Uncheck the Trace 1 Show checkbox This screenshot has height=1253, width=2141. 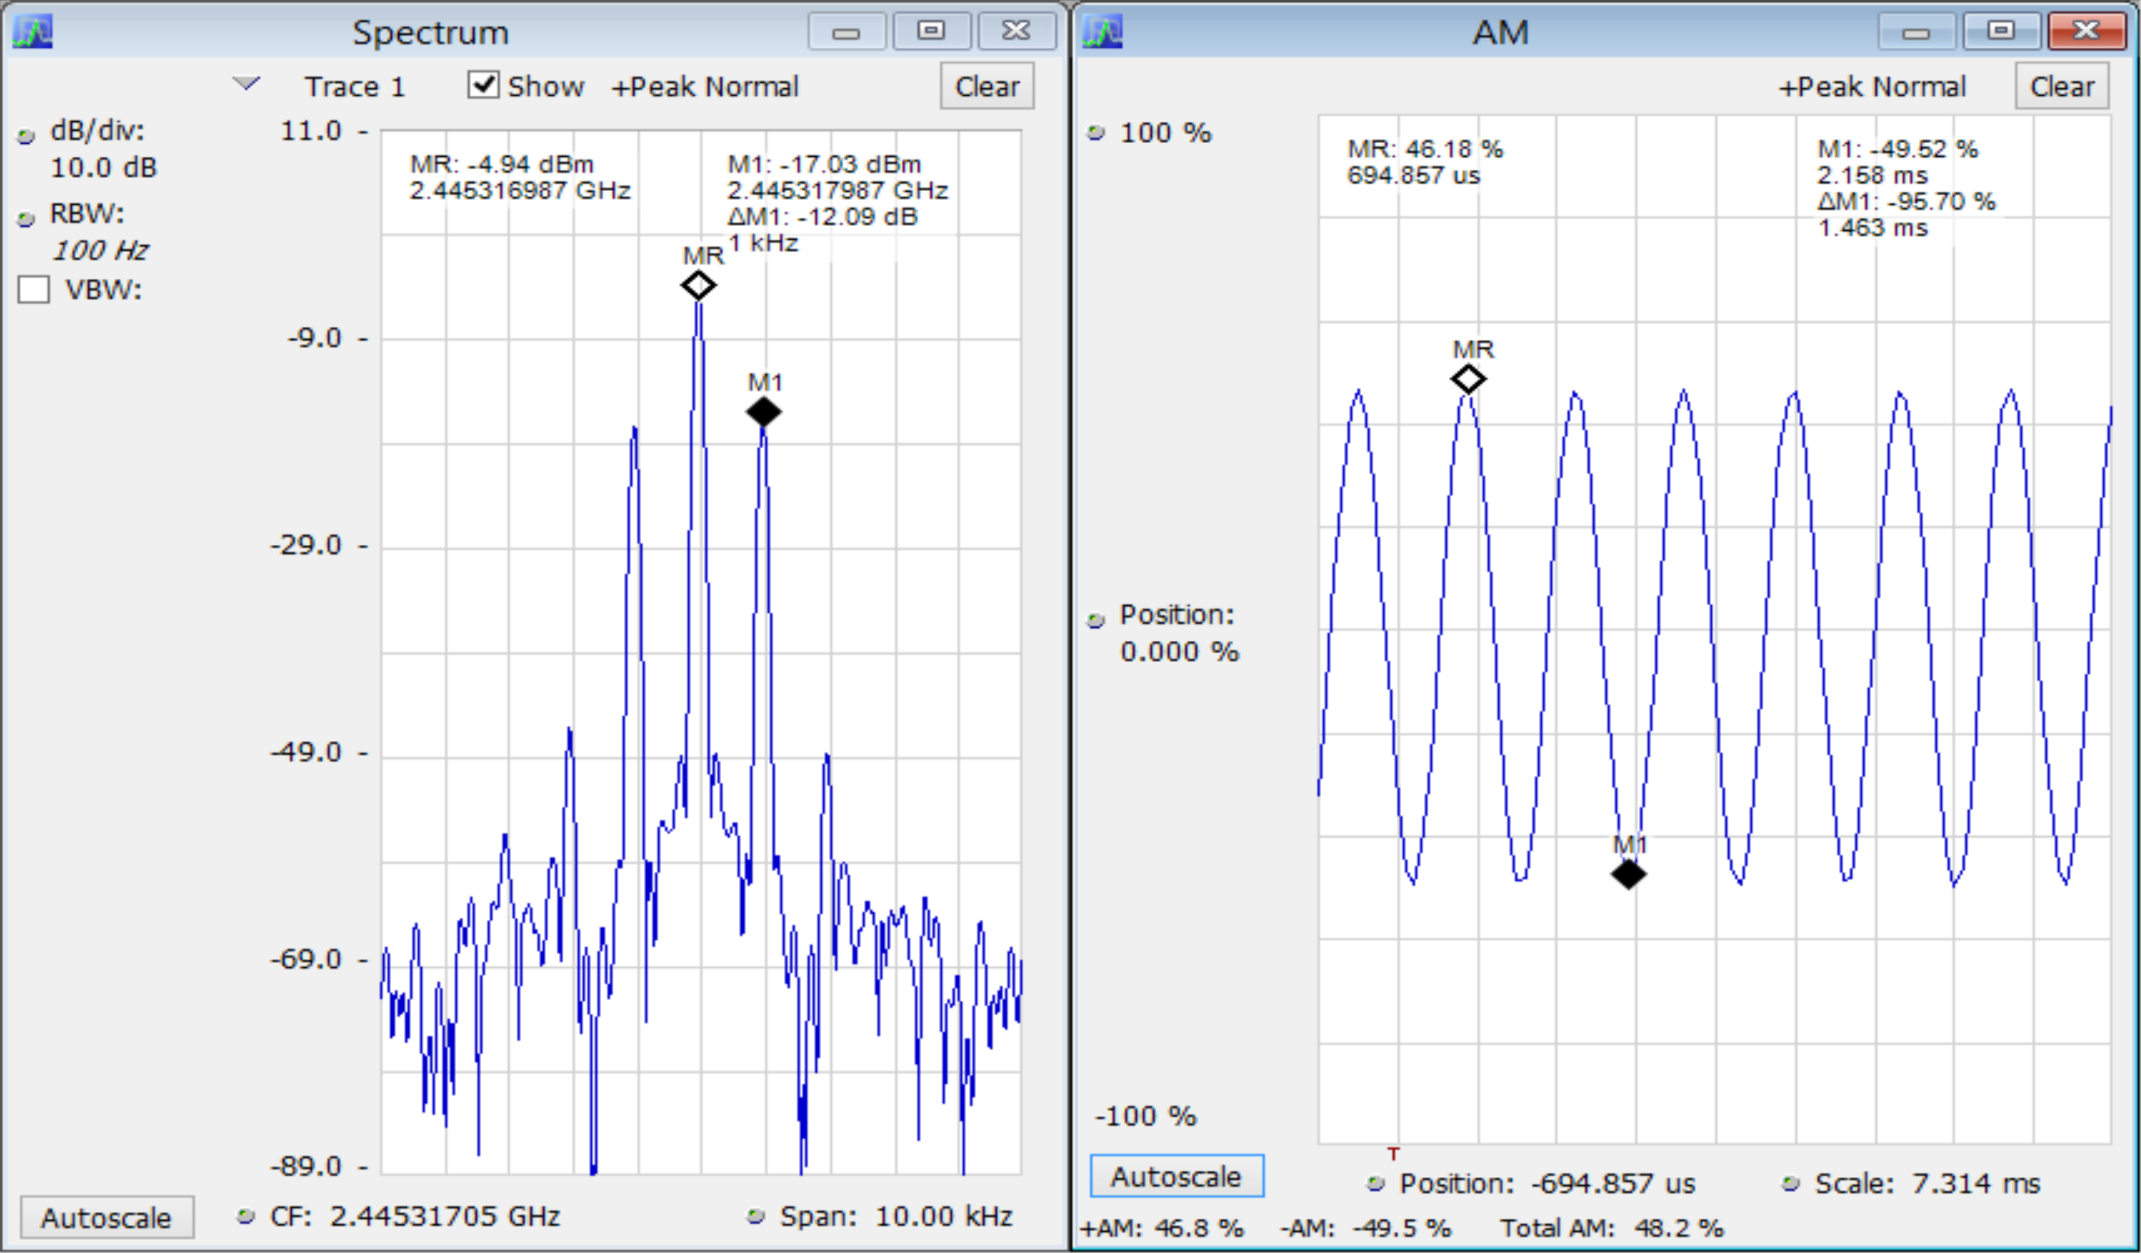tap(484, 85)
